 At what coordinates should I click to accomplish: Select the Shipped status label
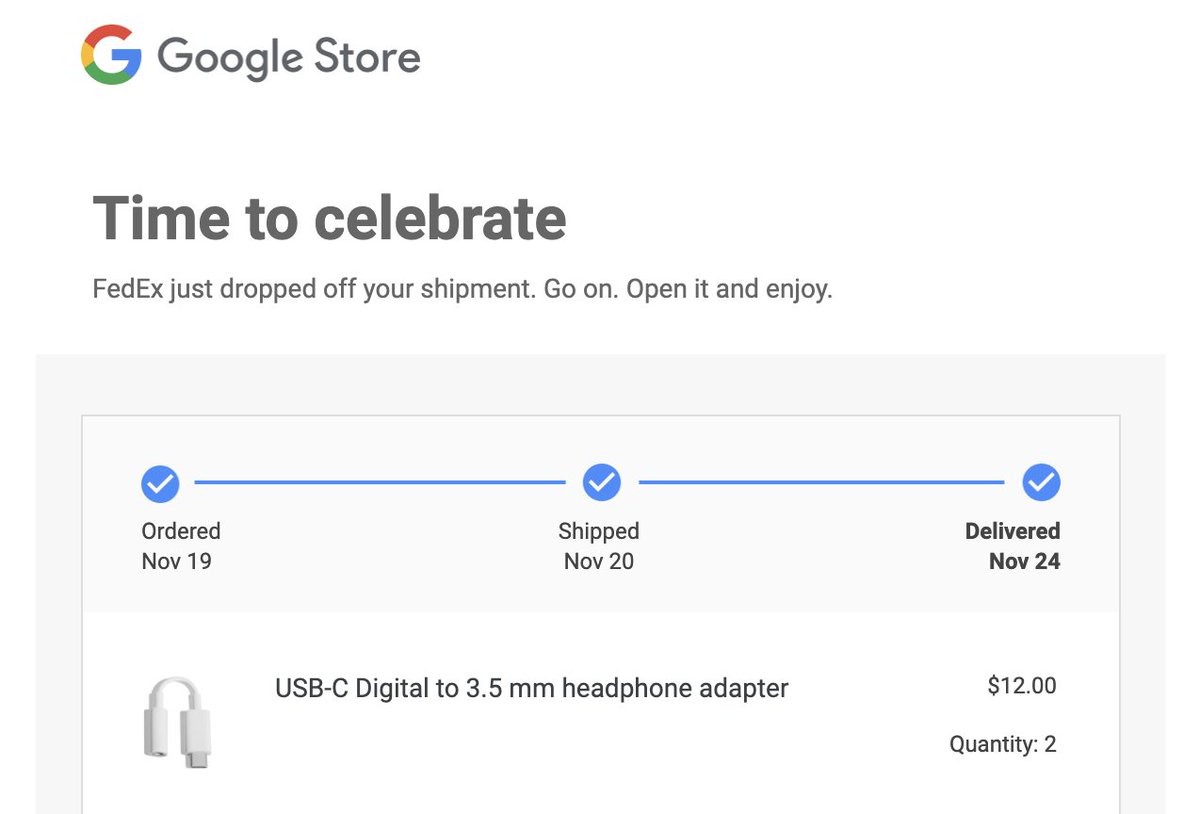pyautogui.click(x=599, y=531)
